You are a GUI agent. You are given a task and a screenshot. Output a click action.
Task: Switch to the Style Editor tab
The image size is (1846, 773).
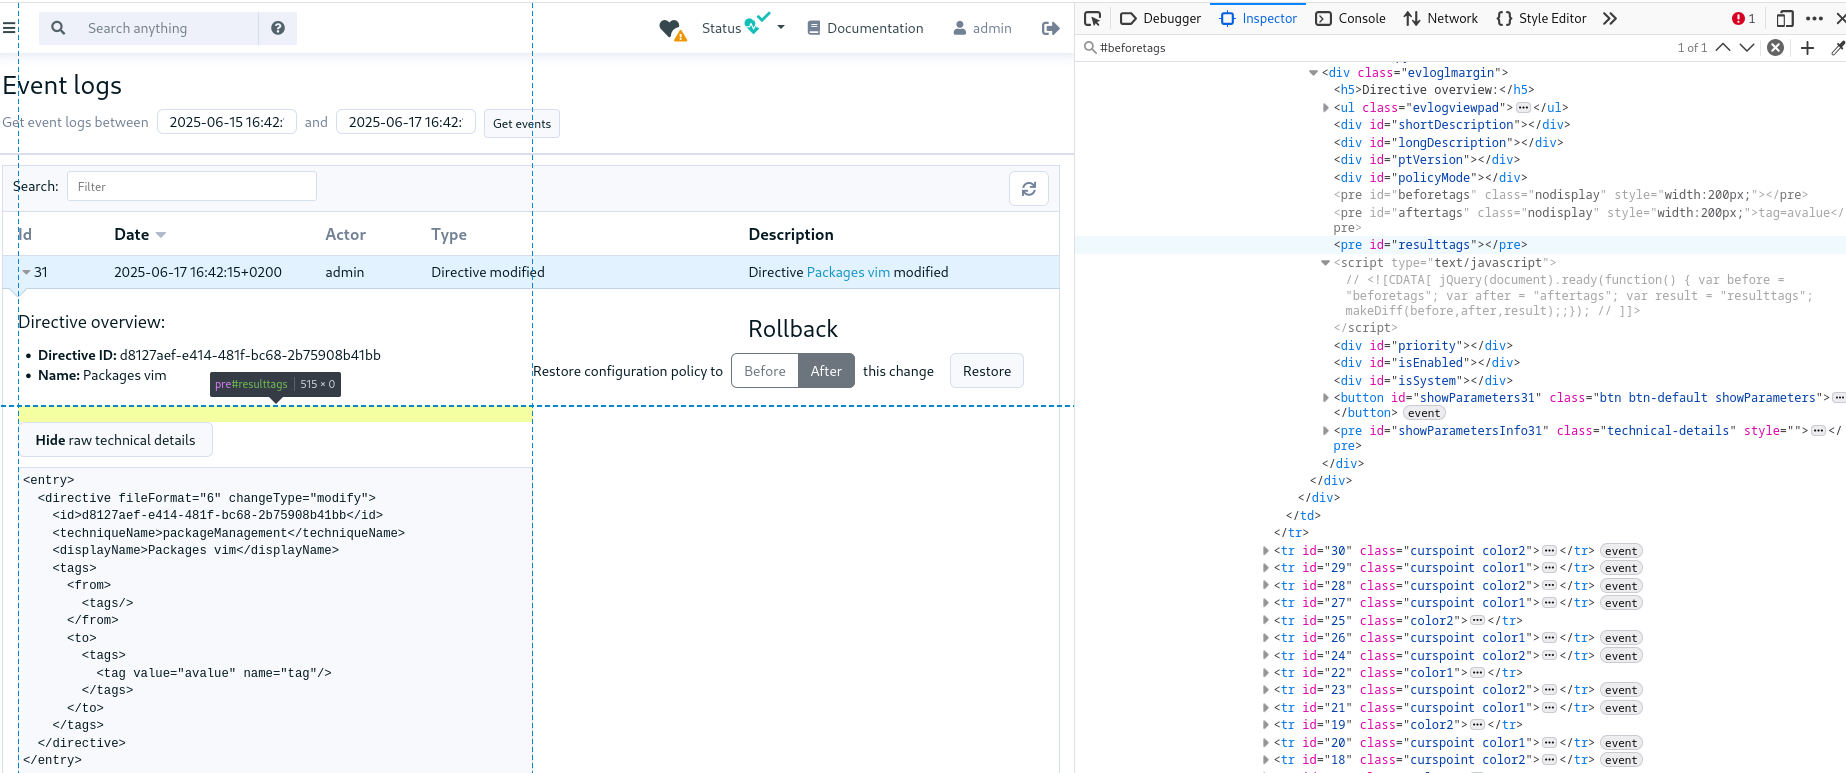tap(1541, 18)
